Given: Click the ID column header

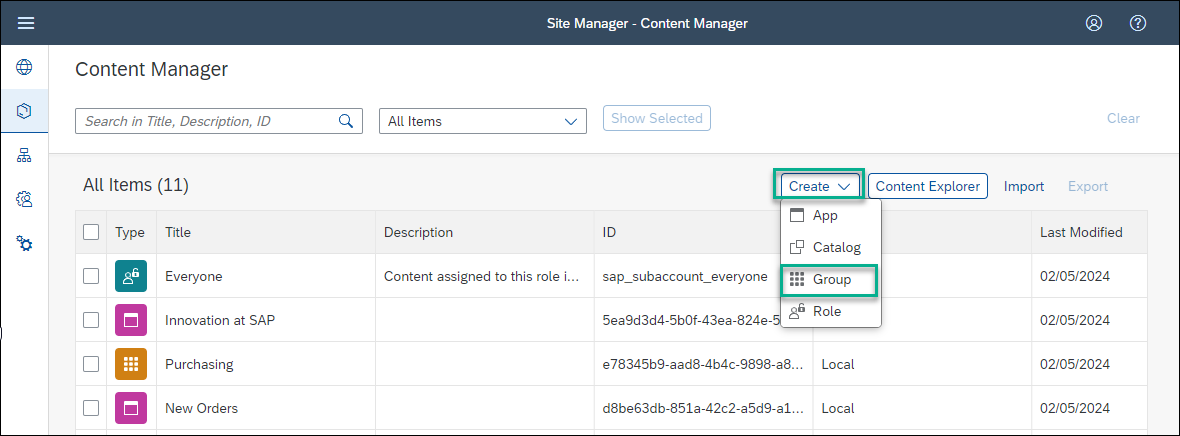Looking at the screenshot, I should [x=704, y=232].
